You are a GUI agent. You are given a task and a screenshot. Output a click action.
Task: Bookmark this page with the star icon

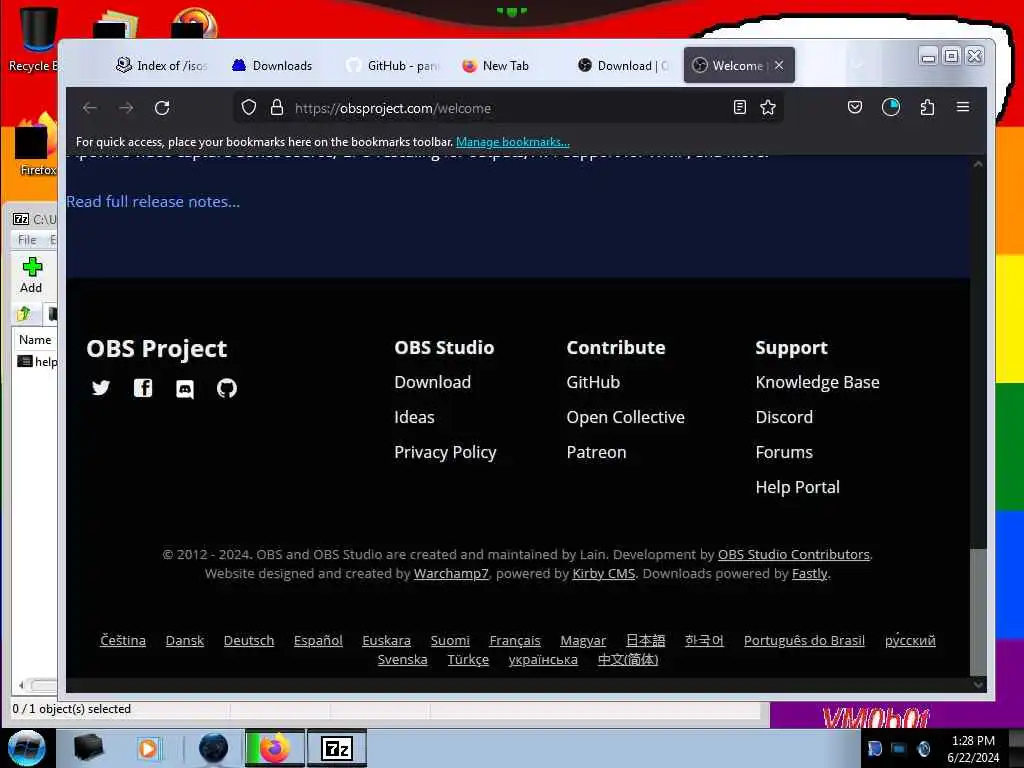768,107
